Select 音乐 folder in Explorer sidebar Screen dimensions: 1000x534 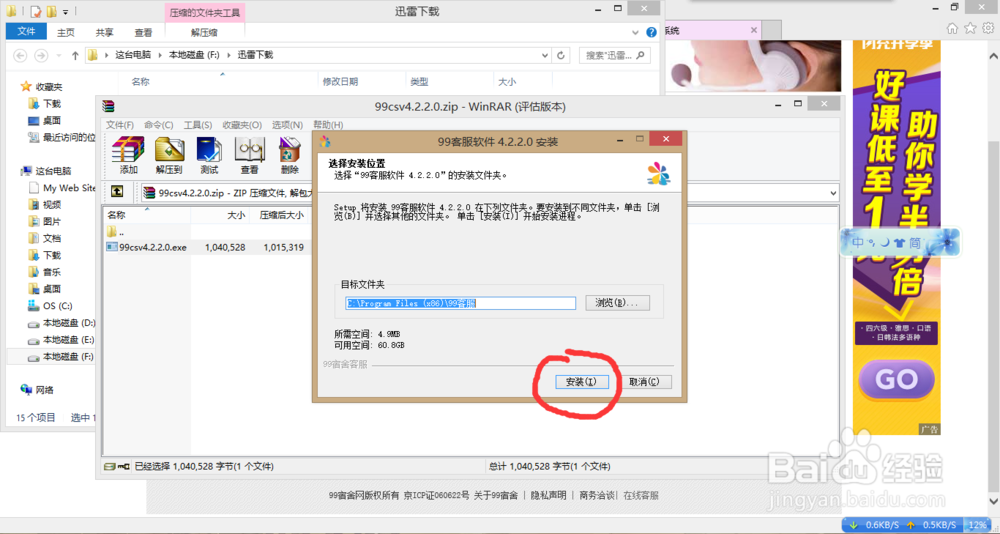52,272
